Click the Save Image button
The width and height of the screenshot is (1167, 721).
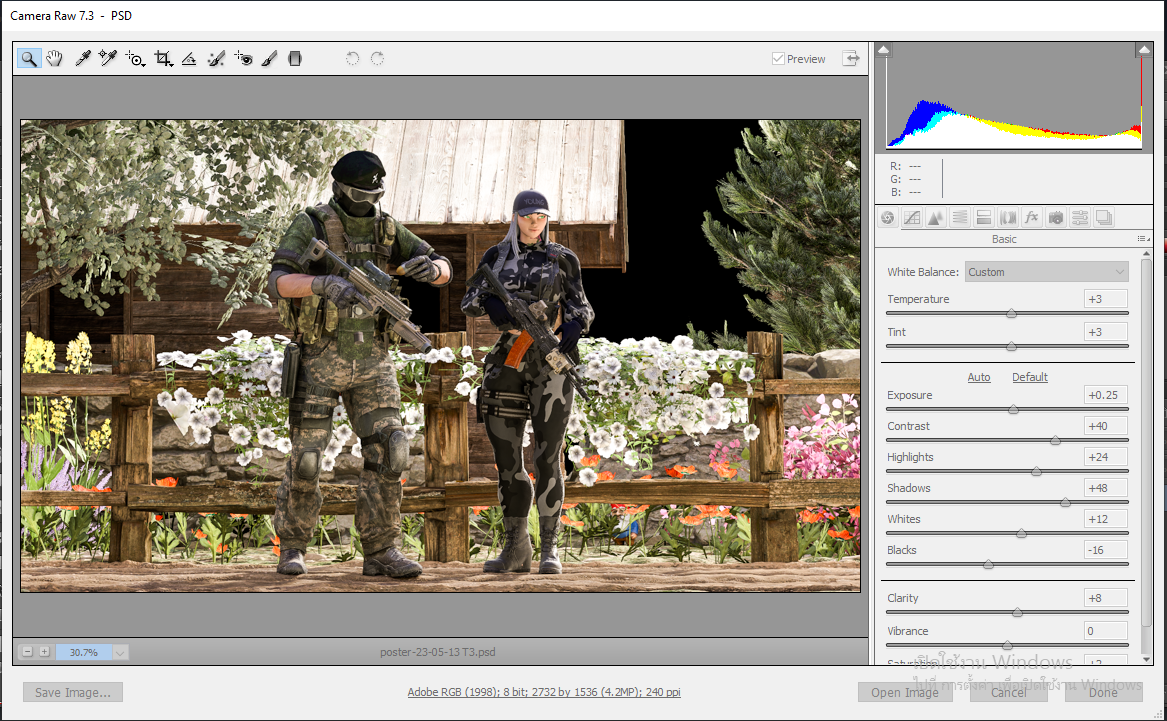pyautogui.click(x=73, y=693)
